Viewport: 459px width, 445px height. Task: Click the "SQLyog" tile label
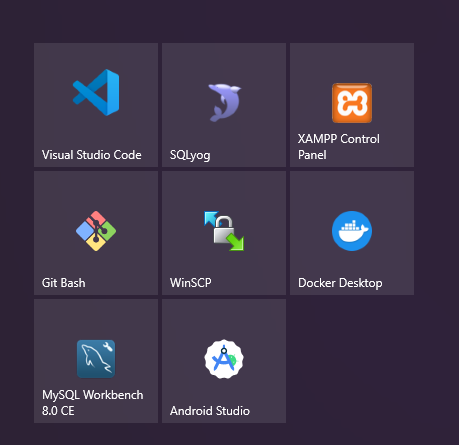[x=190, y=155]
